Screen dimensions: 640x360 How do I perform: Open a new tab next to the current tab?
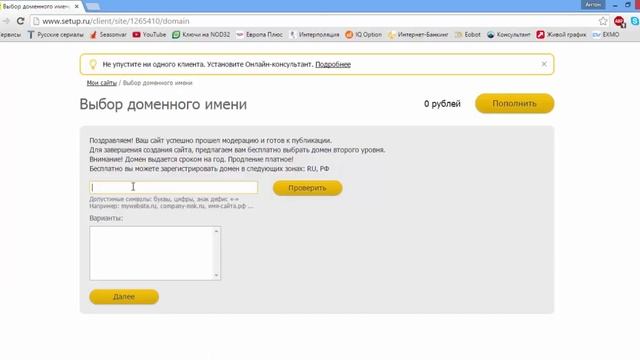[93, 6]
